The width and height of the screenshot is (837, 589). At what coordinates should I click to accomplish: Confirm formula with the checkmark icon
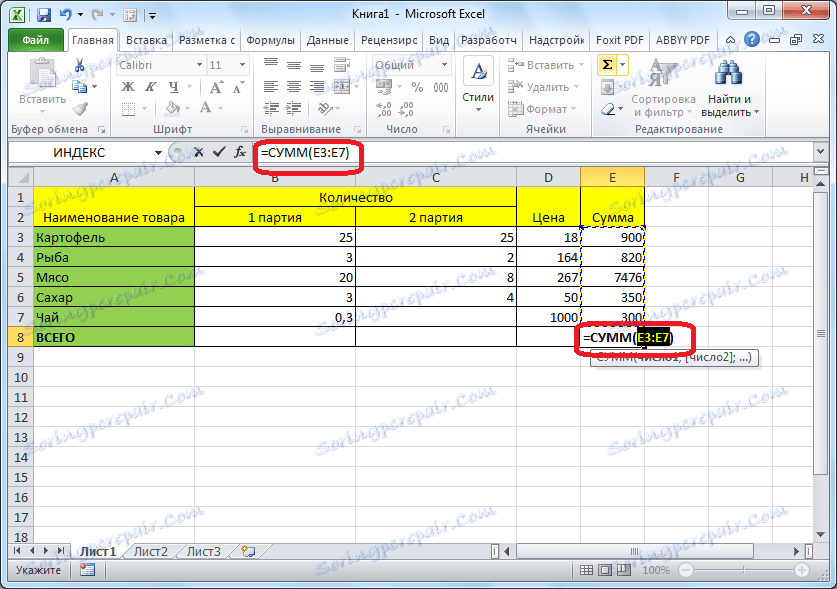[219, 151]
